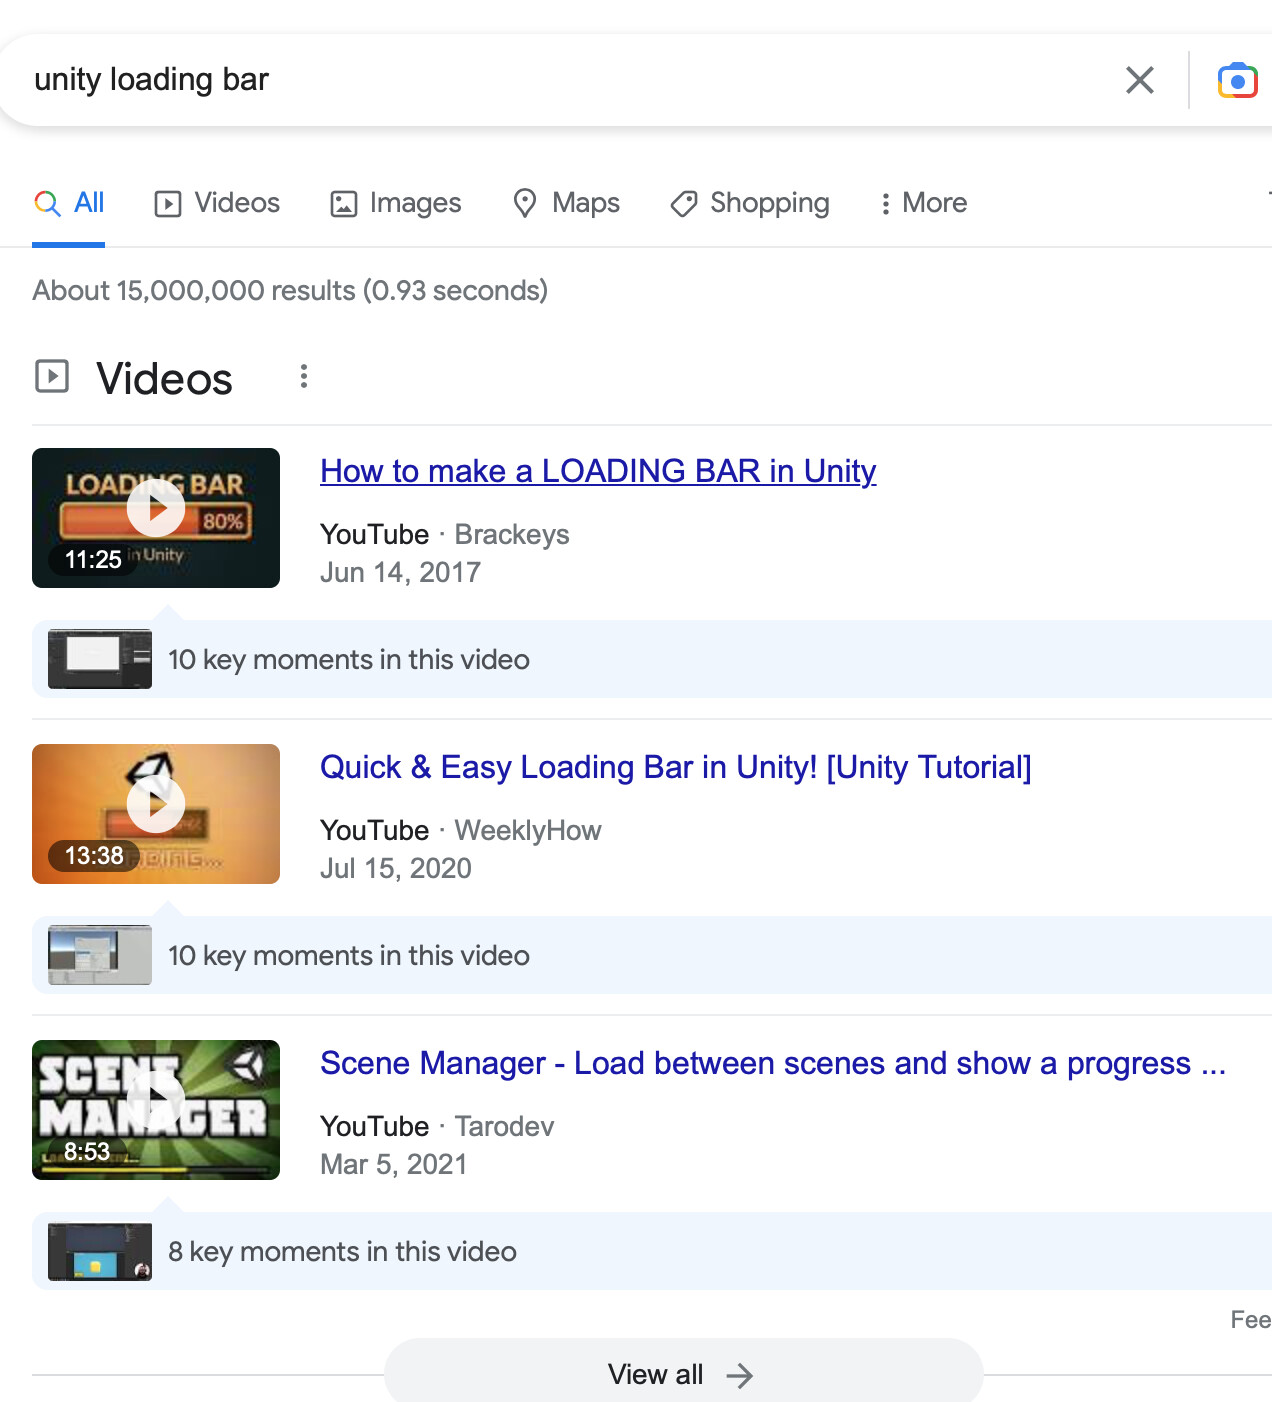Open the Brackeys loading bar tutorial link
This screenshot has height=1402, width=1272.
pos(597,471)
